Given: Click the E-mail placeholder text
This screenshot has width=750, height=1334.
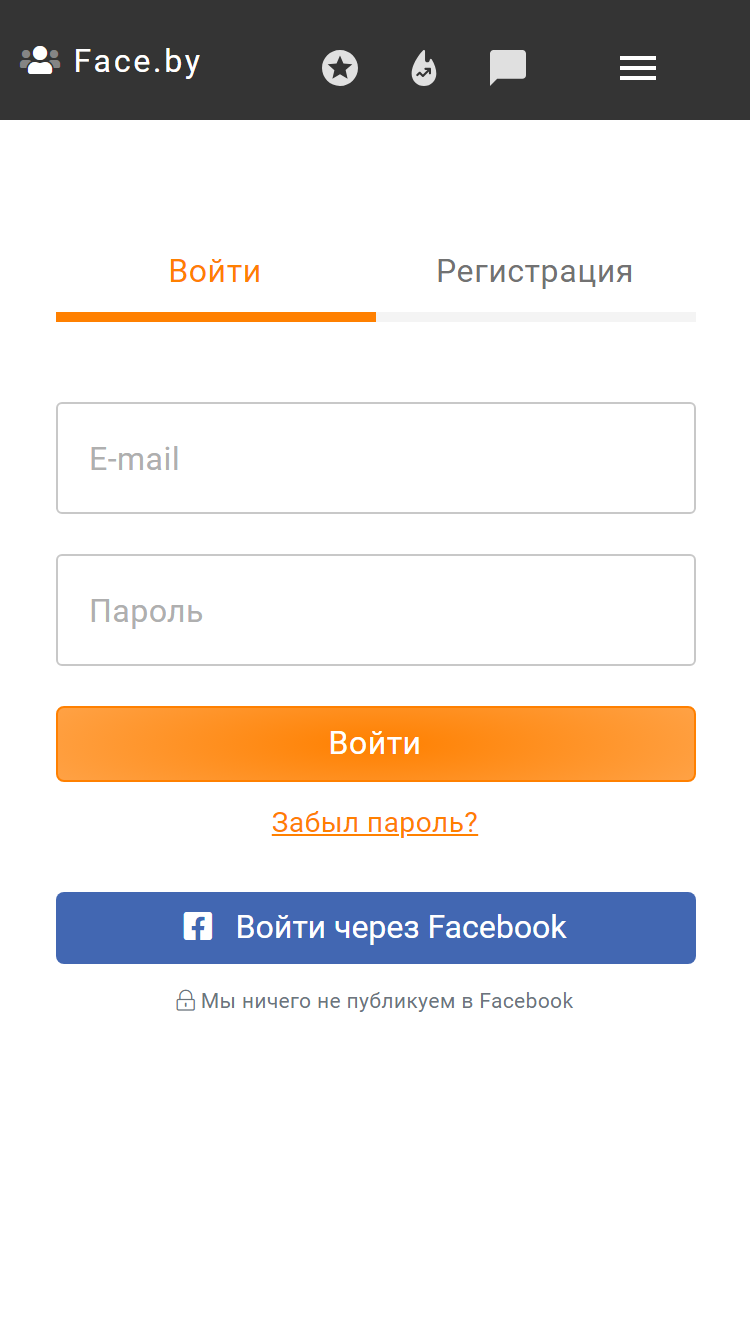Looking at the screenshot, I should (134, 459).
